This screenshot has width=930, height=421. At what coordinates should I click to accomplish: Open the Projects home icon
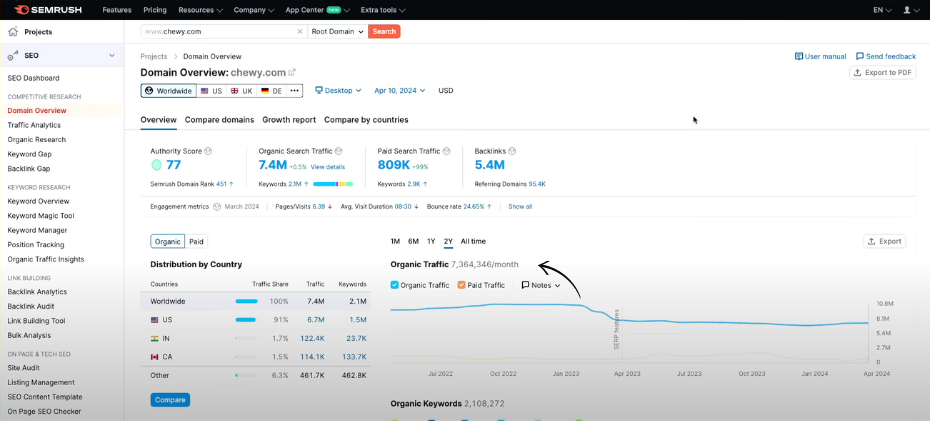coord(13,31)
